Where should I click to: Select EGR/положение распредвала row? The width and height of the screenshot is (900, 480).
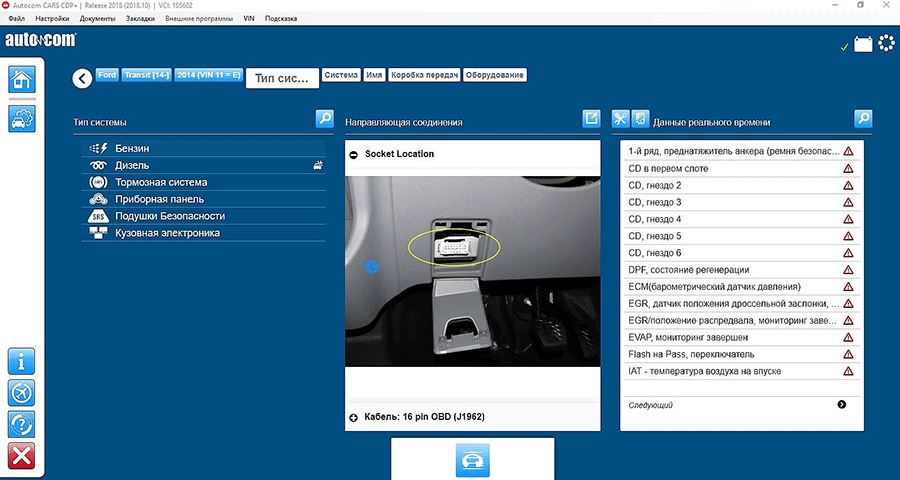(x=740, y=320)
